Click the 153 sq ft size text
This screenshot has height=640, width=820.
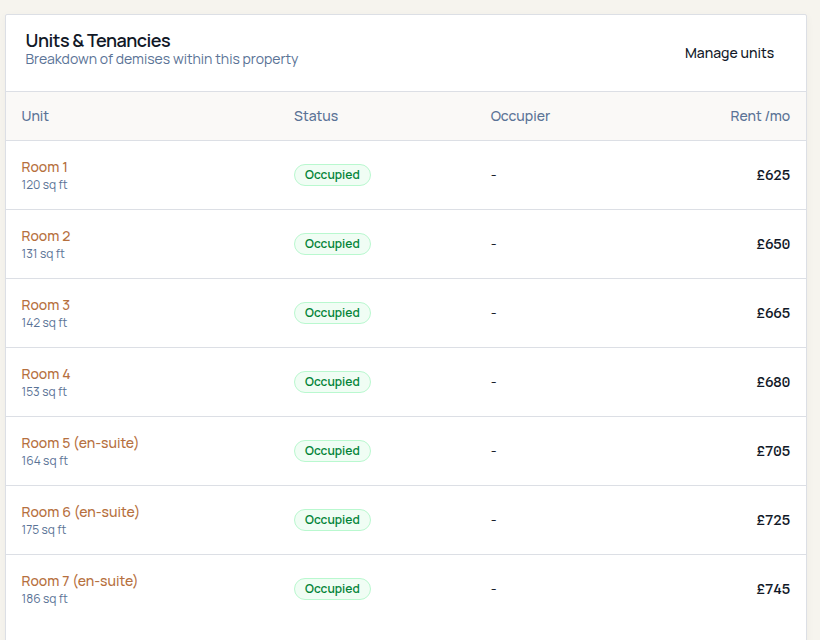click(x=44, y=392)
